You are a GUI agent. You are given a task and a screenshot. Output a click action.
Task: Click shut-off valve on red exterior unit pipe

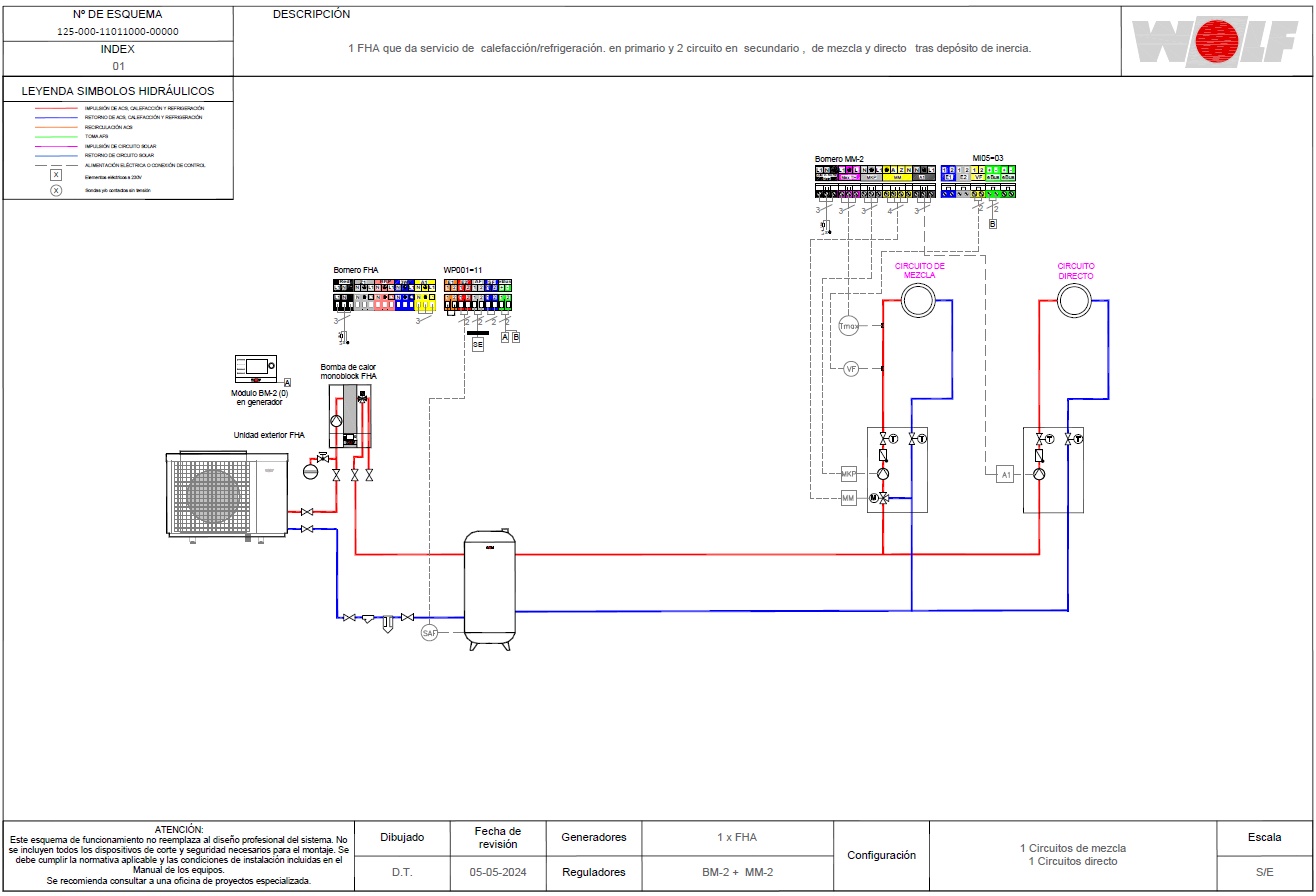point(307,512)
